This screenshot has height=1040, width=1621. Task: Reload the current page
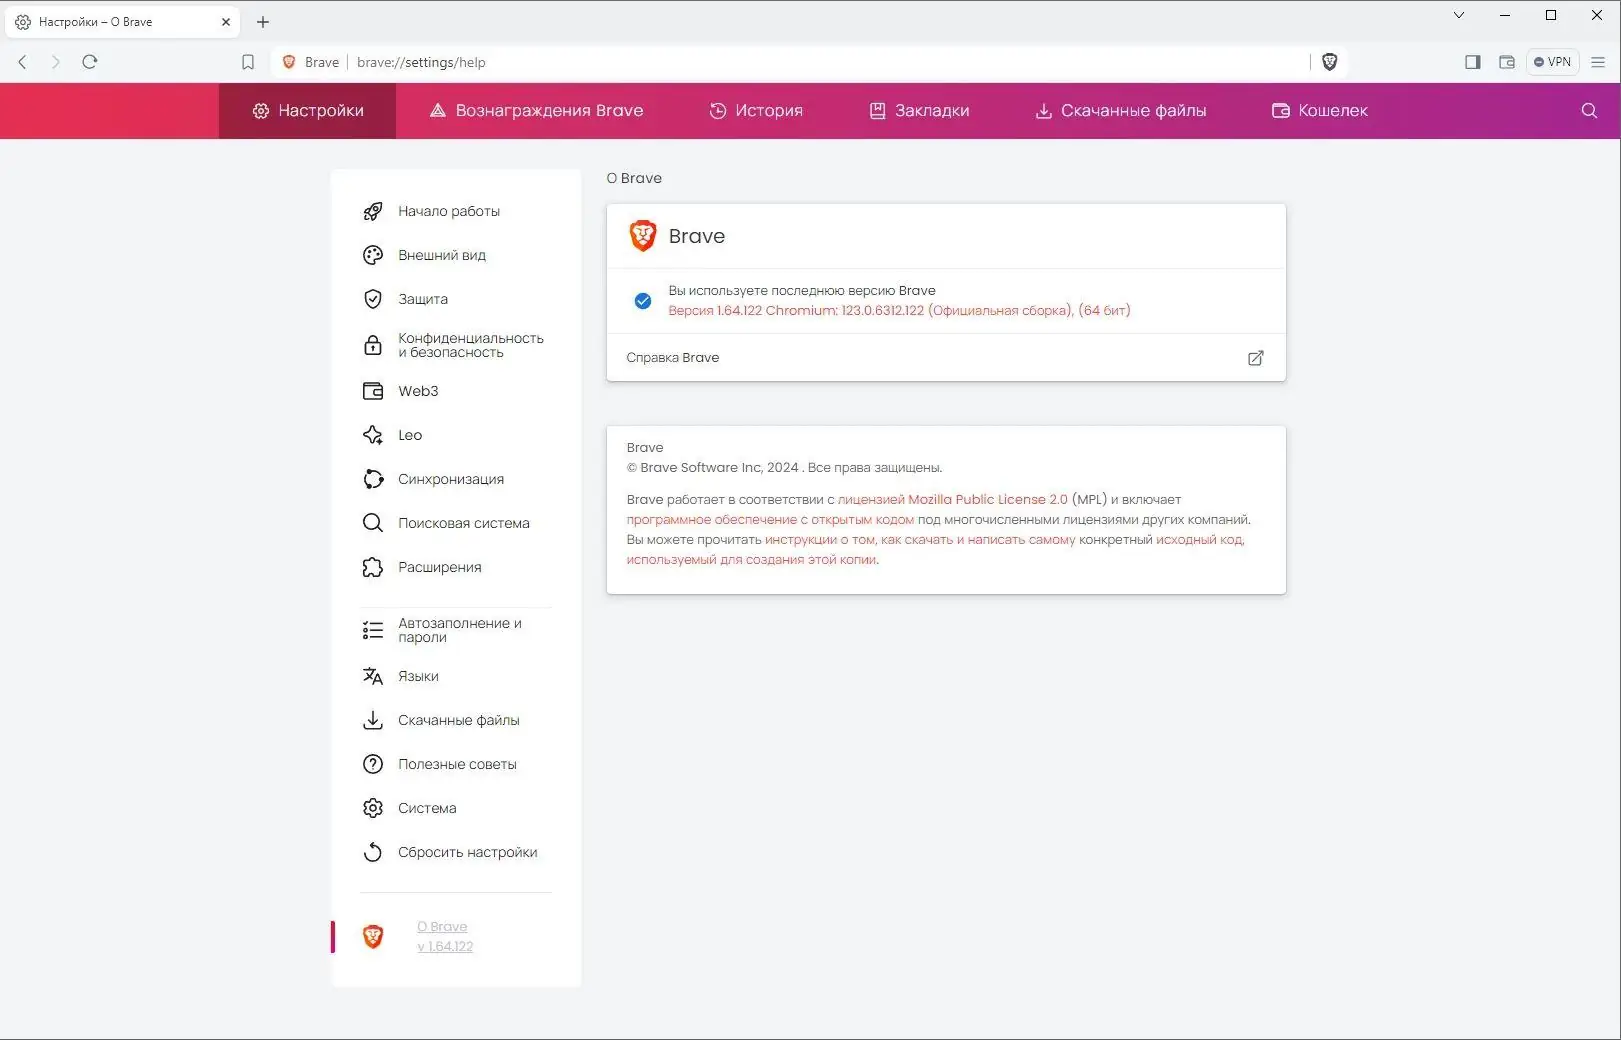(x=90, y=62)
